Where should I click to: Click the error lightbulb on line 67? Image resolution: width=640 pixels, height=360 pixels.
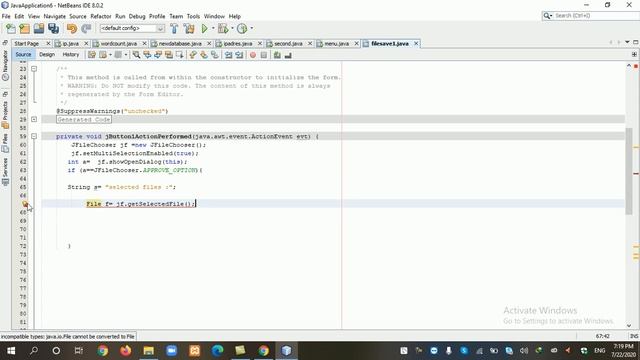coord(25,204)
